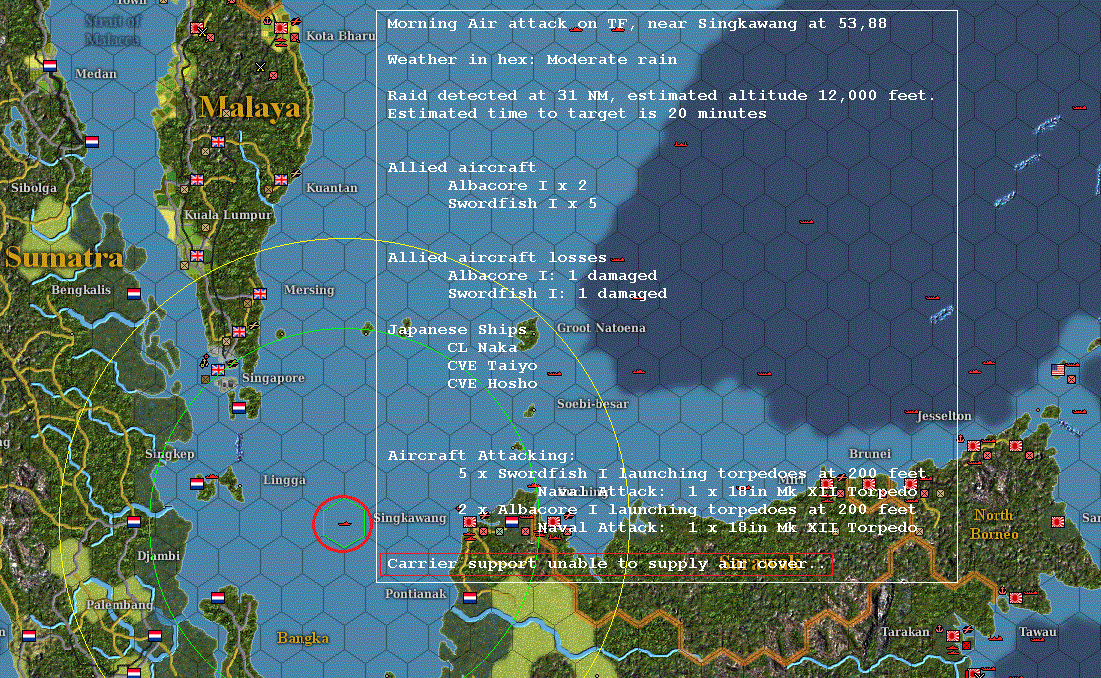The width and height of the screenshot is (1101, 678).
Task: Select the Dutch flag base next to Bengkalis
Action: [x=133, y=293]
